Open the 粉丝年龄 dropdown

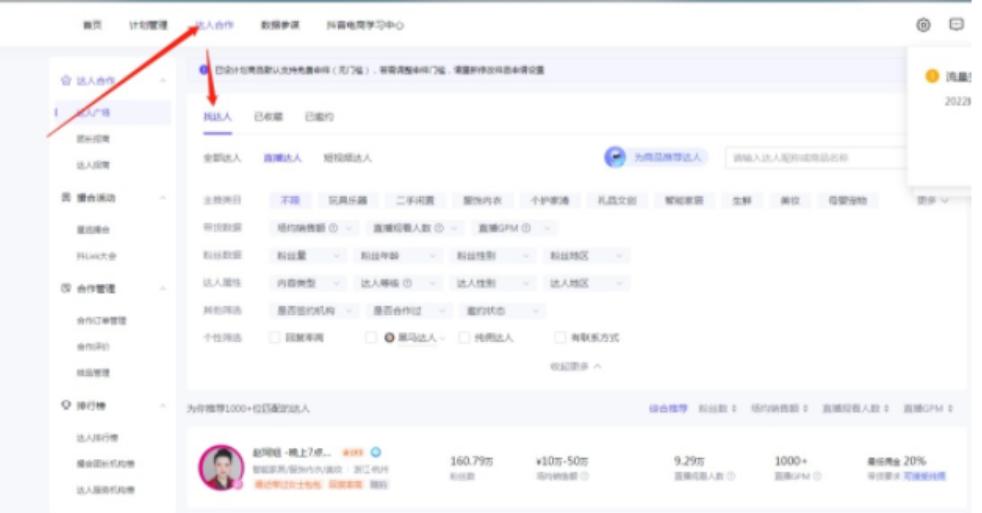coord(398,256)
